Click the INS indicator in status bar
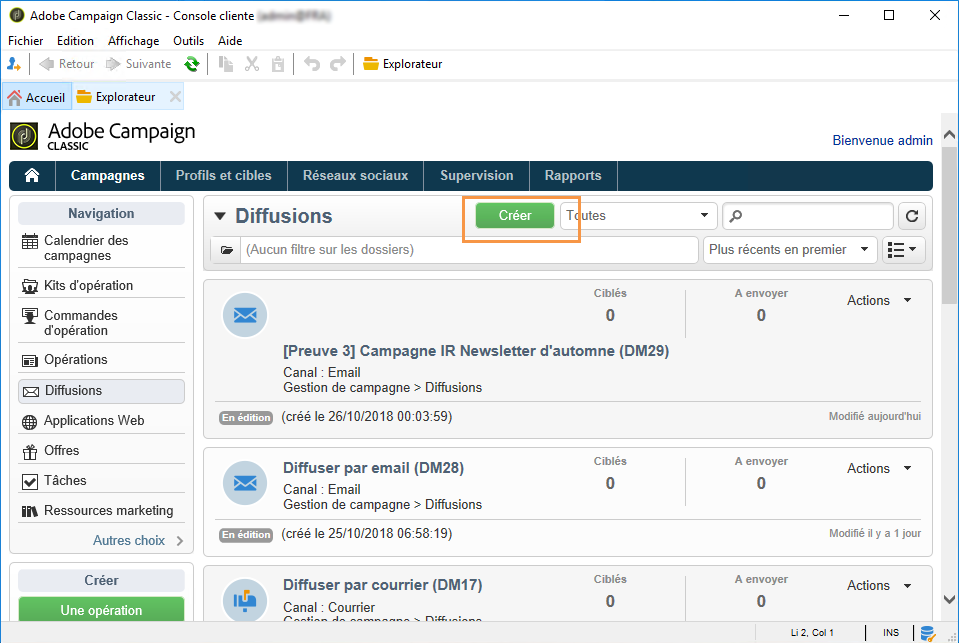The height and width of the screenshot is (643, 959). pos(890,633)
